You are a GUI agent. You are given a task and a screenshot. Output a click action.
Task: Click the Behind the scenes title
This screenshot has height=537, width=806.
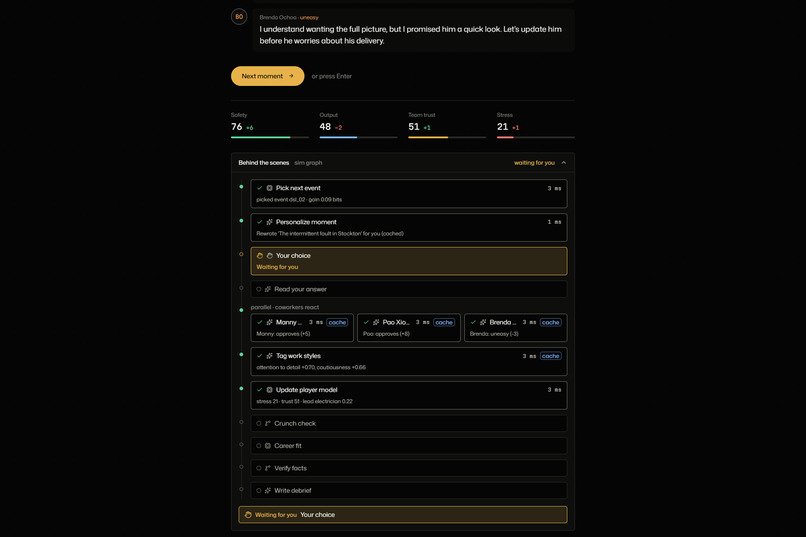click(264, 162)
